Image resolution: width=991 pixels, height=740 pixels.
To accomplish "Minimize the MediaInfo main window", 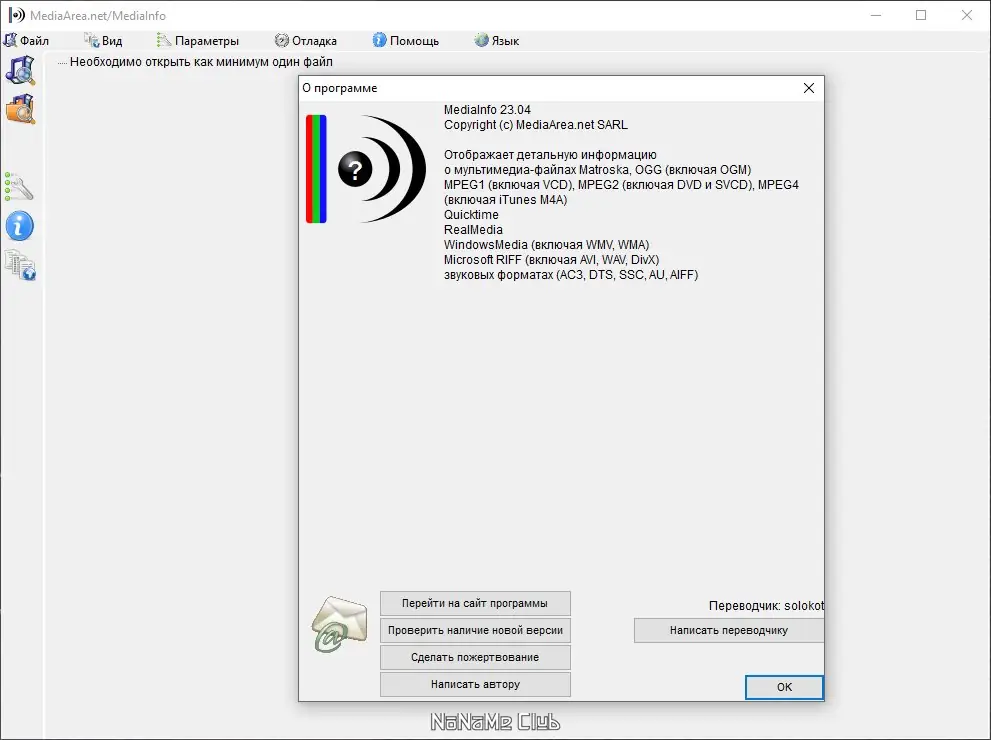I will pyautogui.click(x=876, y=15).
